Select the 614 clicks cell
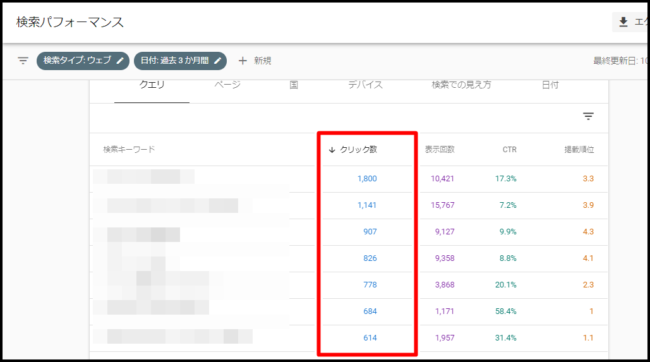650x362 pixels. (x=370, y=338)
